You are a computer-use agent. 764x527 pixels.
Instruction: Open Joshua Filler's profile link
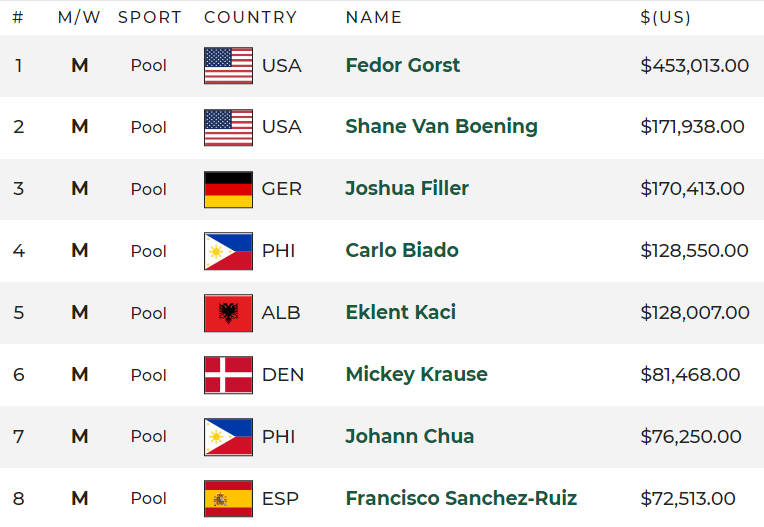point(407,188)
